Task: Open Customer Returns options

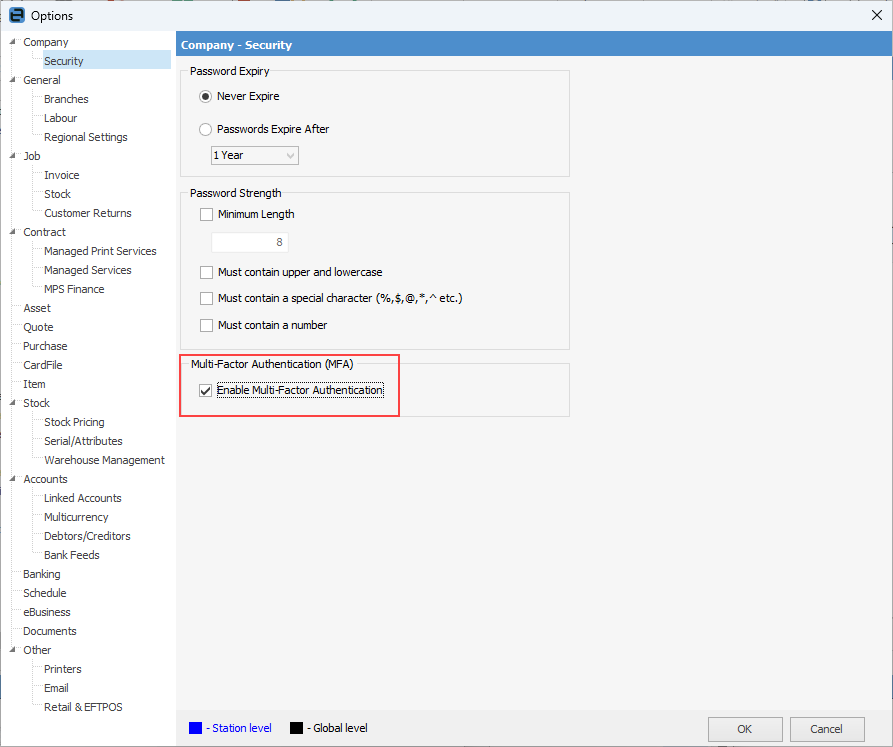Action: click(x=88, y=213)
